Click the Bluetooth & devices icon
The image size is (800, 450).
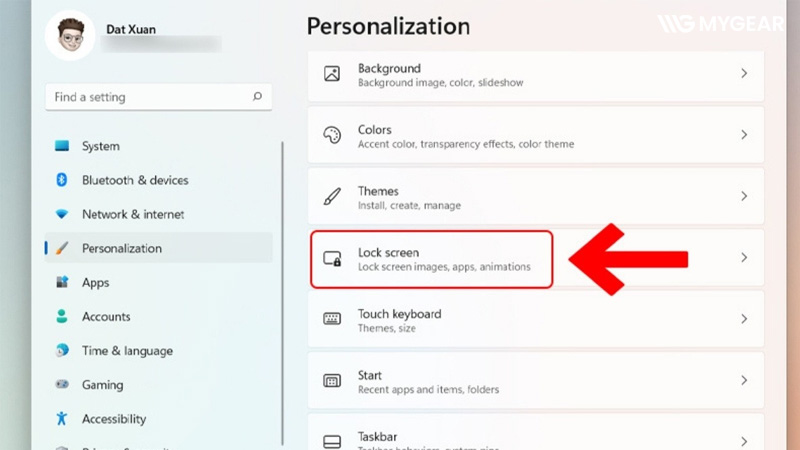point(62,180)
